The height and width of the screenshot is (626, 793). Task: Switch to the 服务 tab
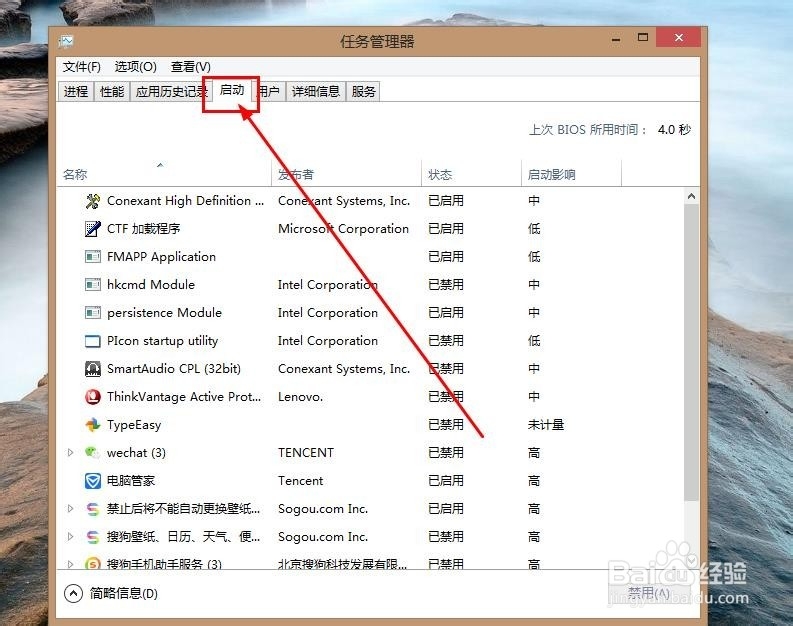click(x=363, y=92)
